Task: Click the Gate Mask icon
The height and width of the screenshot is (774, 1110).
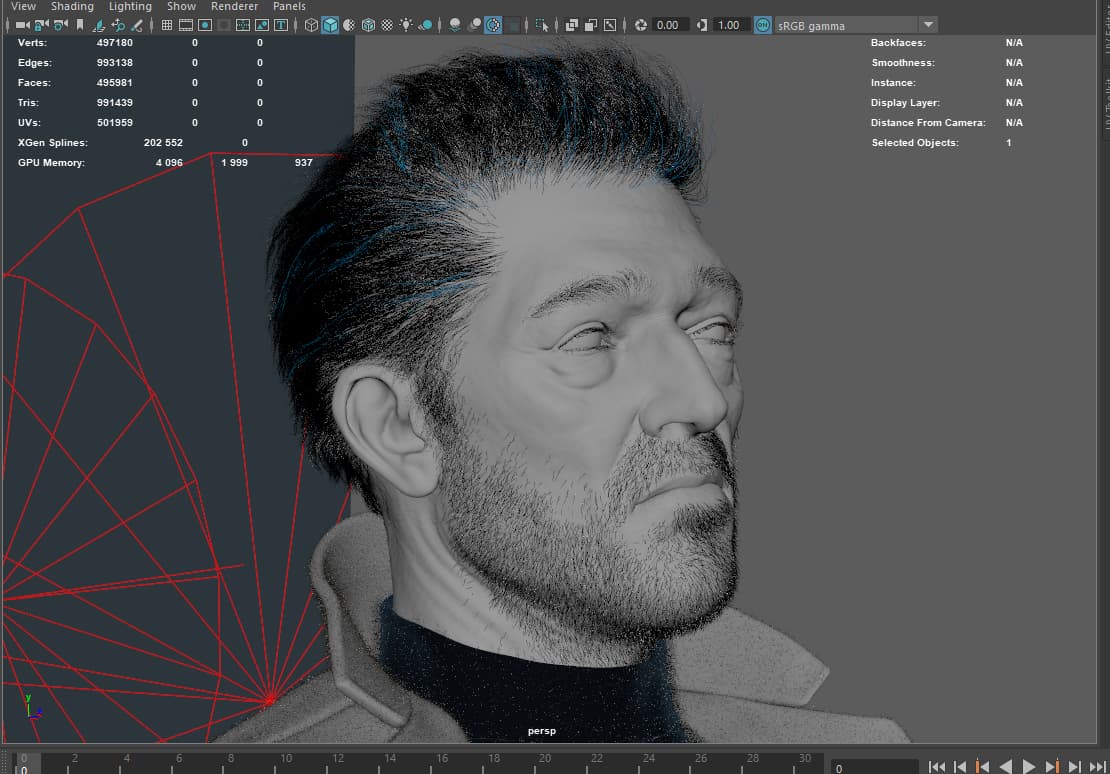Action: pyautogui.click(x=224, y=25)
